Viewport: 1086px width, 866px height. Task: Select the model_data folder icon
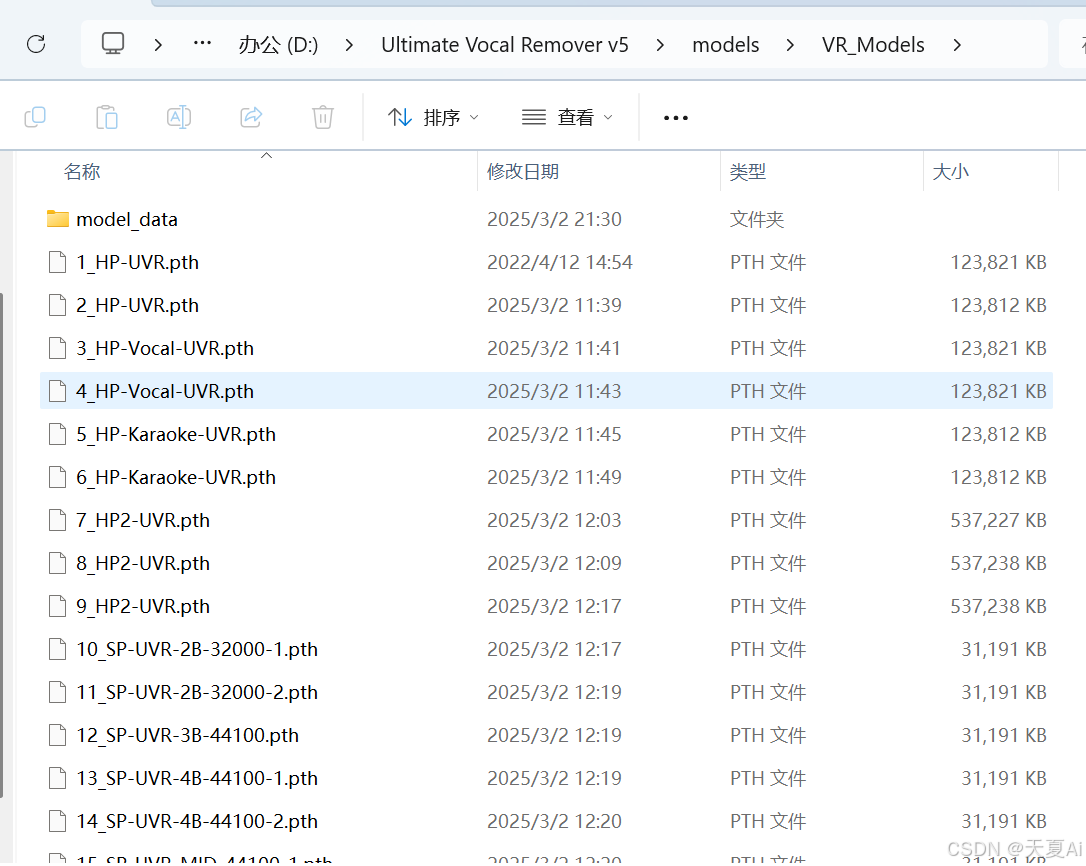click(57, 219)
